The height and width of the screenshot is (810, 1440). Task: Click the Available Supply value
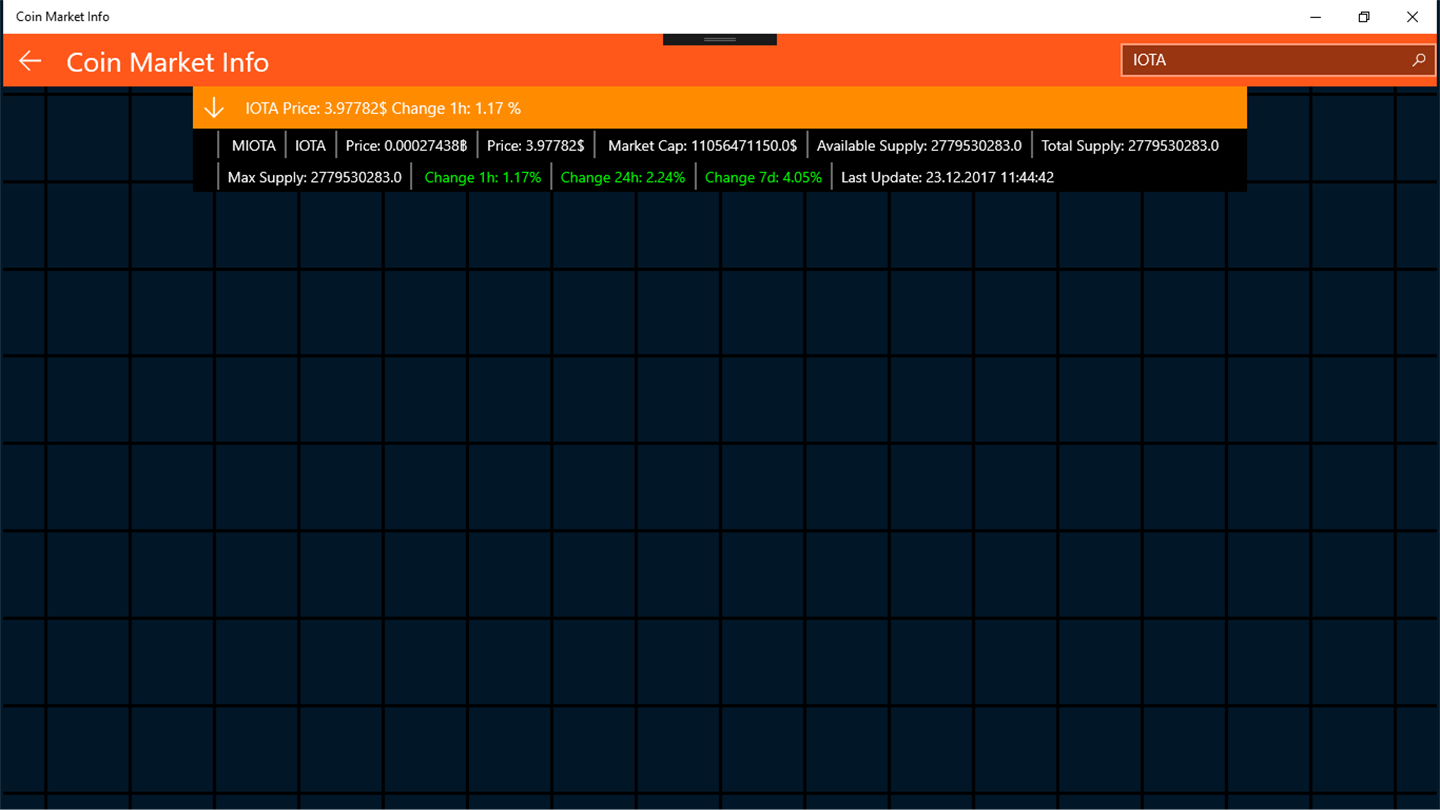click(919, 146)
